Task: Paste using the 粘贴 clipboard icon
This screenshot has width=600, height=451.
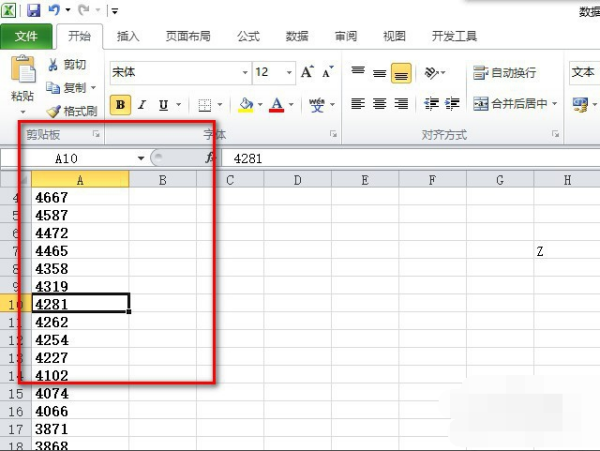Action: pyautogui.click(x=23, y=69)
